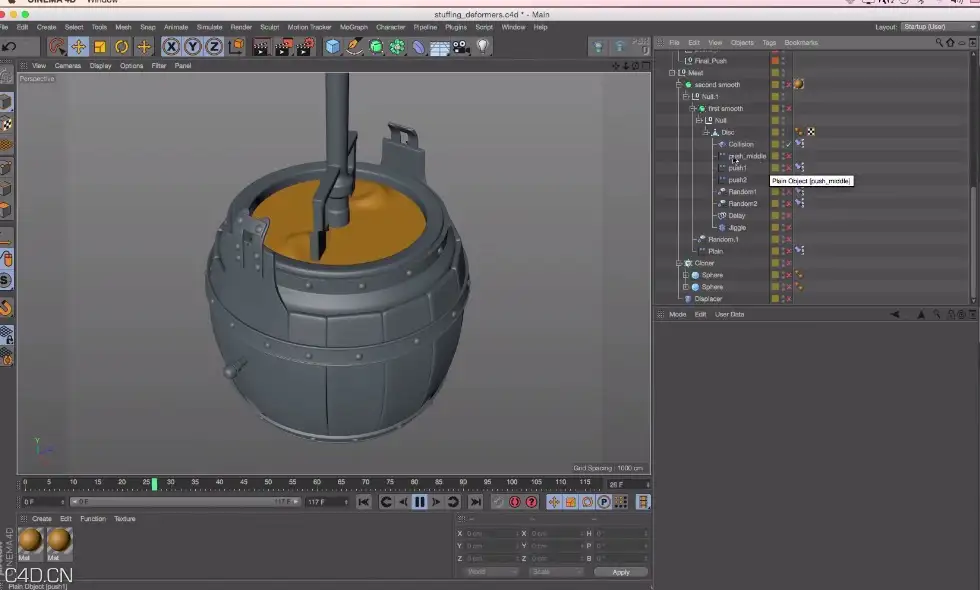
Task: Select the Jiggle deformer row
Action: pyautogui.click(x=737, y=228)
